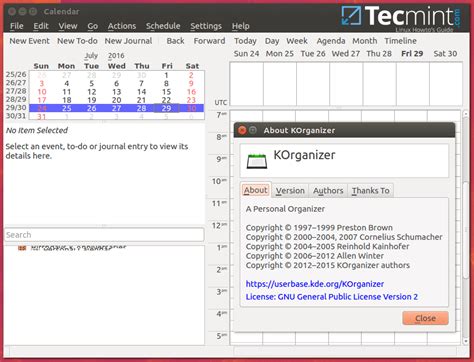Click 2016 year label in navigator

click(x=116, y=56)
